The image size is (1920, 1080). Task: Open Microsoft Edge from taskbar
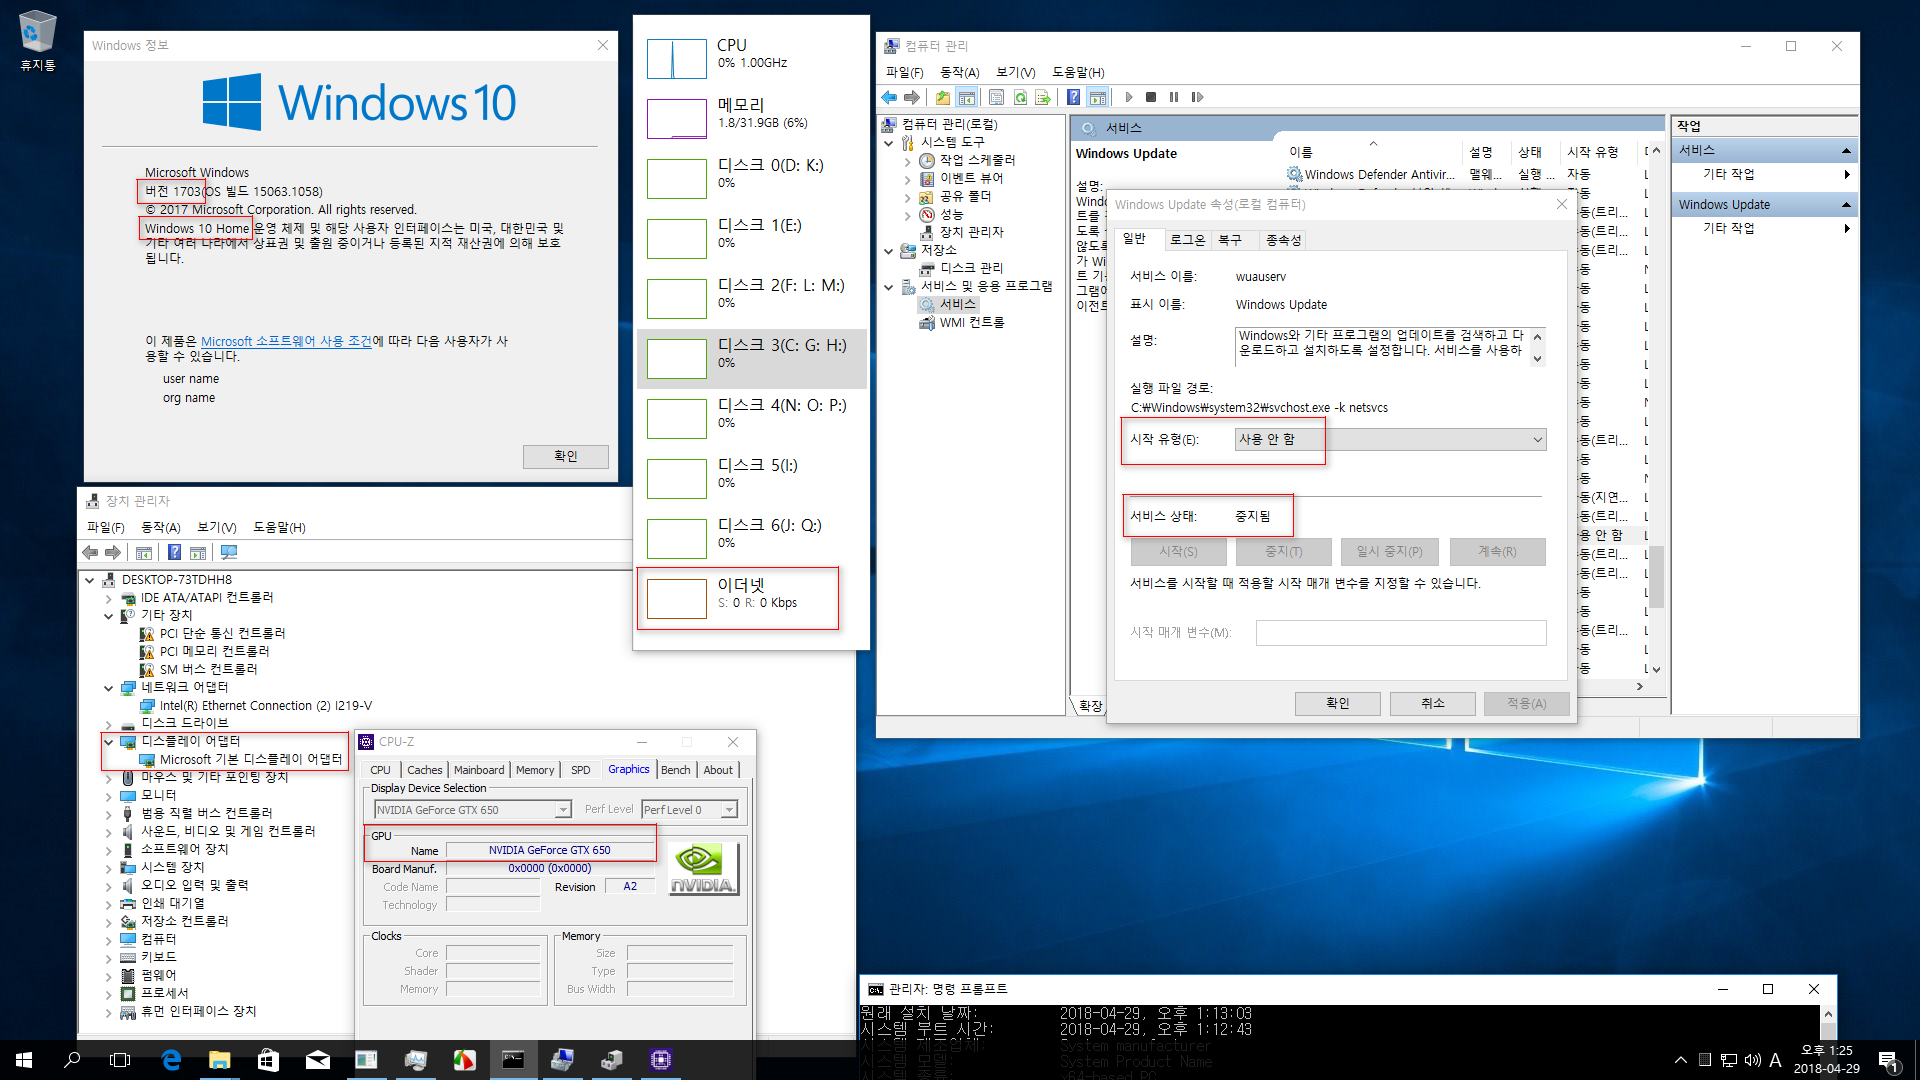point(171,1060)
